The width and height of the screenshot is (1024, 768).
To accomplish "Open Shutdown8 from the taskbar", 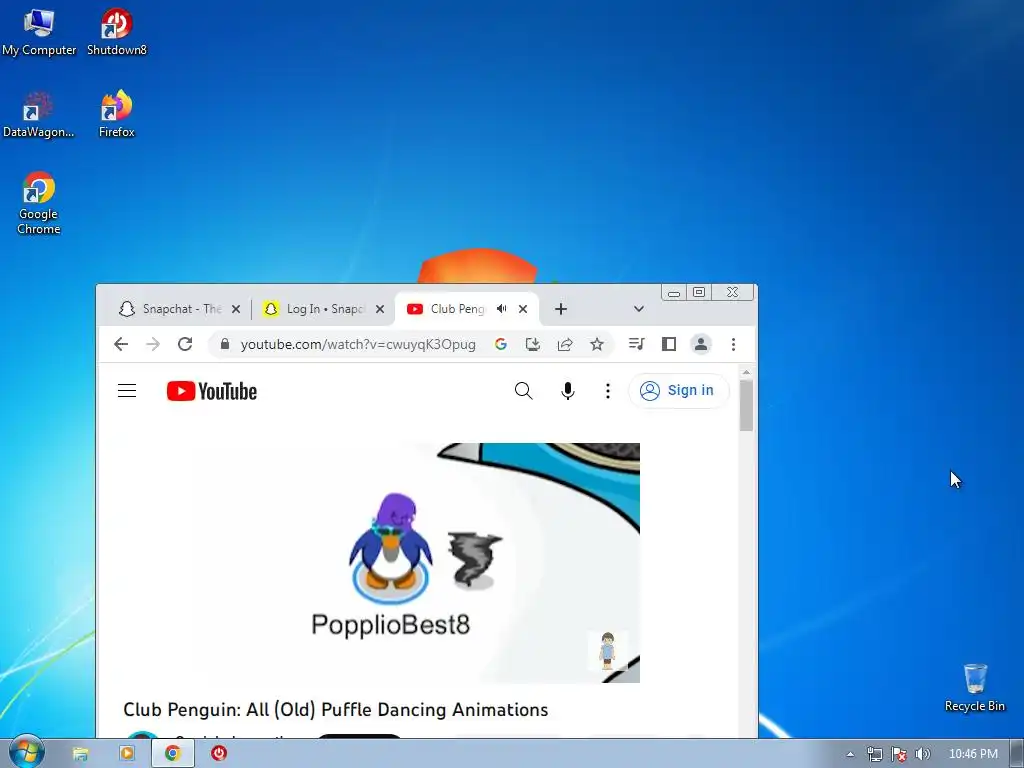I will coord(219,754).
